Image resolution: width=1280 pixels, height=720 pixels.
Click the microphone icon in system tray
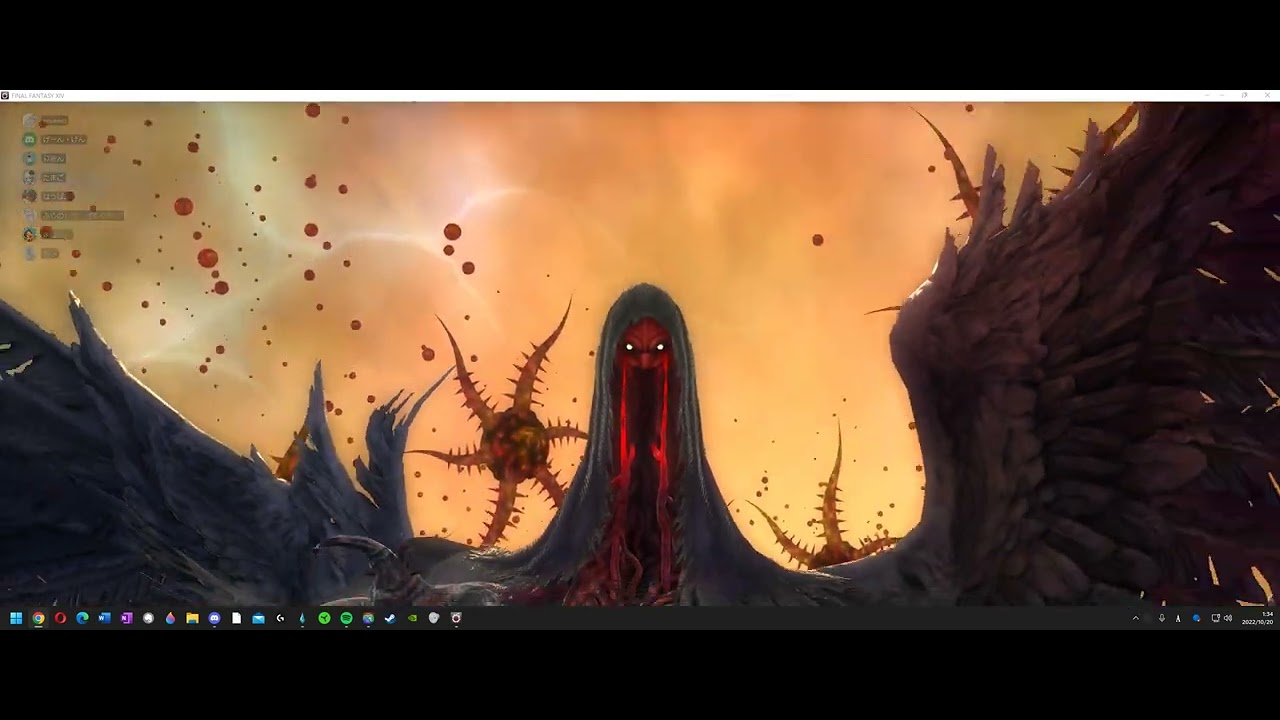(x=1161, y=618)
